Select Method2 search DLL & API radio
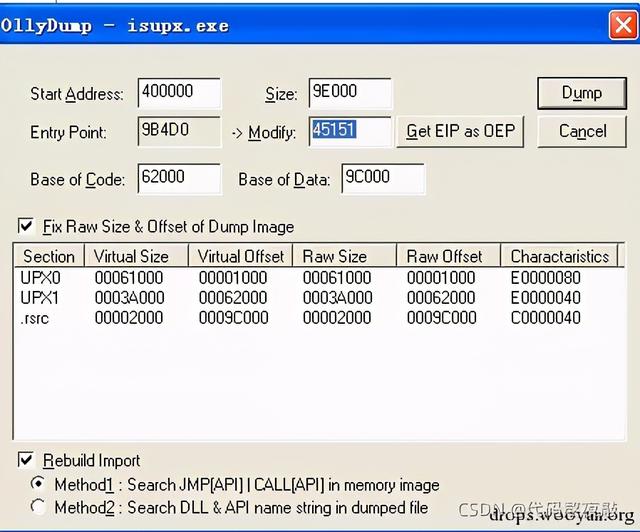Viewport: 640px width, 532px height. 38,507
